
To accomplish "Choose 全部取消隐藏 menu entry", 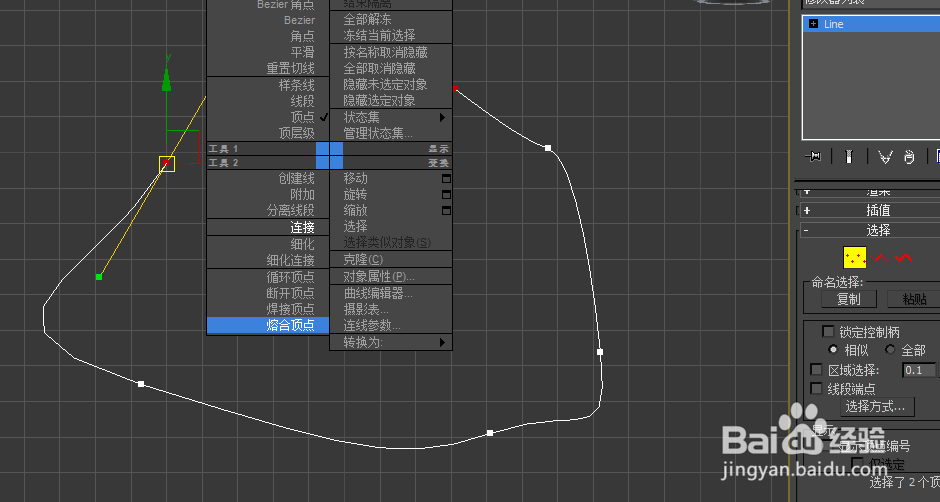I will click(391, 68).
